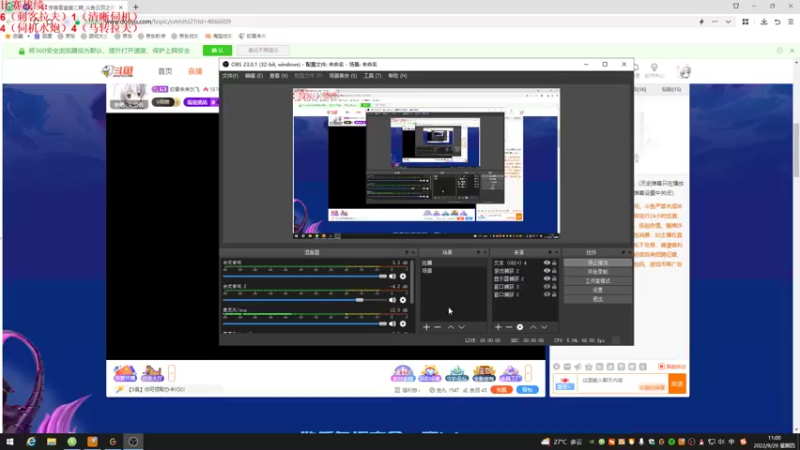Open the 直播 tab on Douyu page
The width and height of the screenshot is (800, 450).
point(195,71)
